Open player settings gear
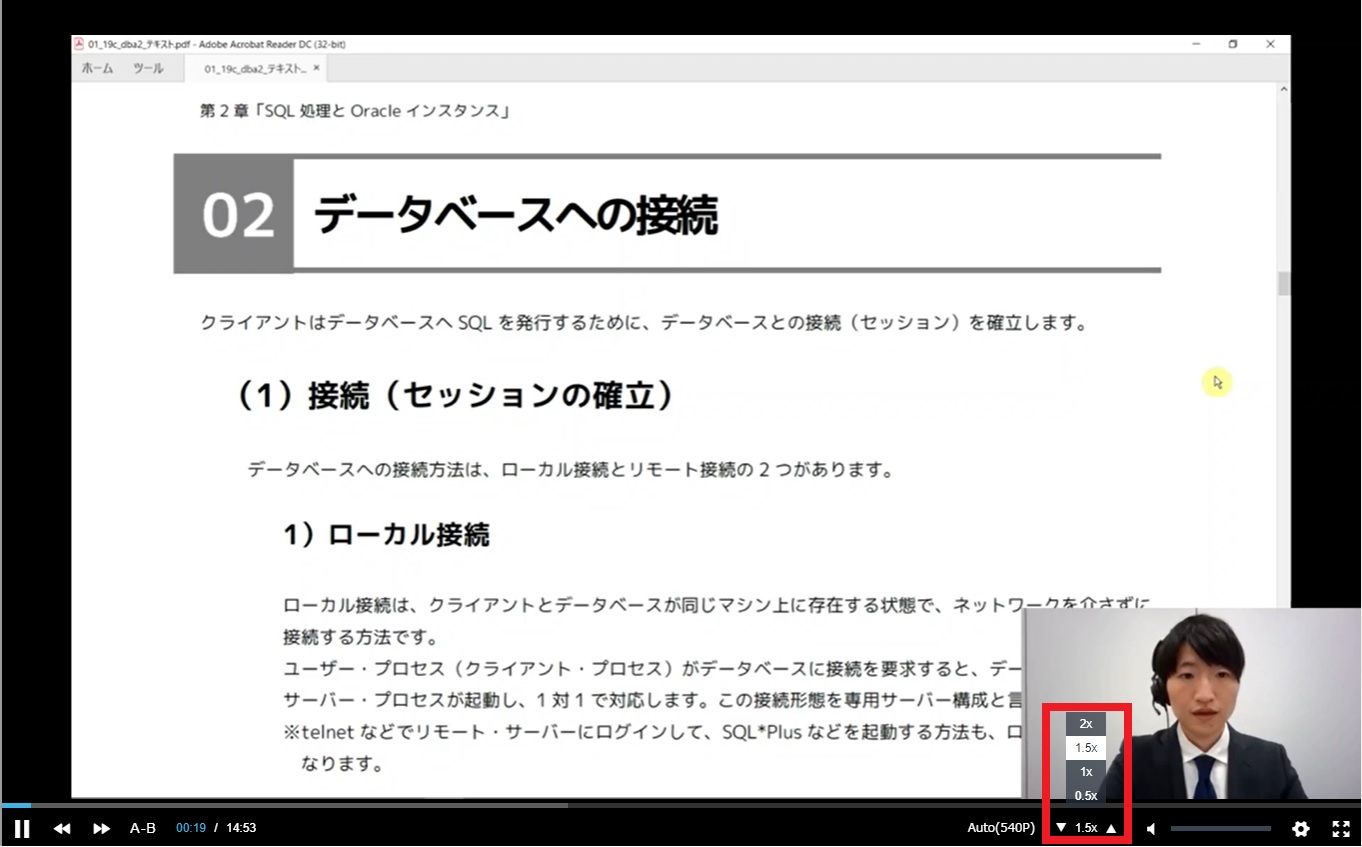1362x847 pixels. [x=1300, y=829]
